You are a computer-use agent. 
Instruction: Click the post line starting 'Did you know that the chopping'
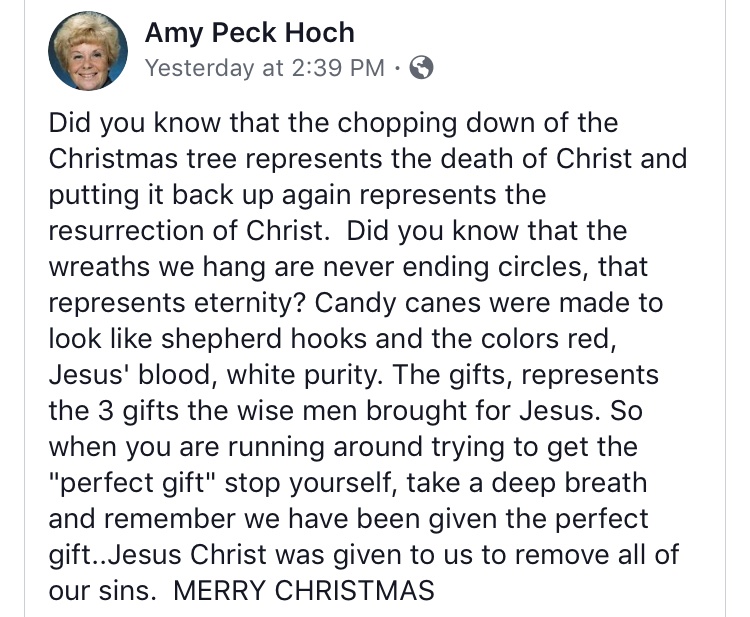(x=333, y=123)
